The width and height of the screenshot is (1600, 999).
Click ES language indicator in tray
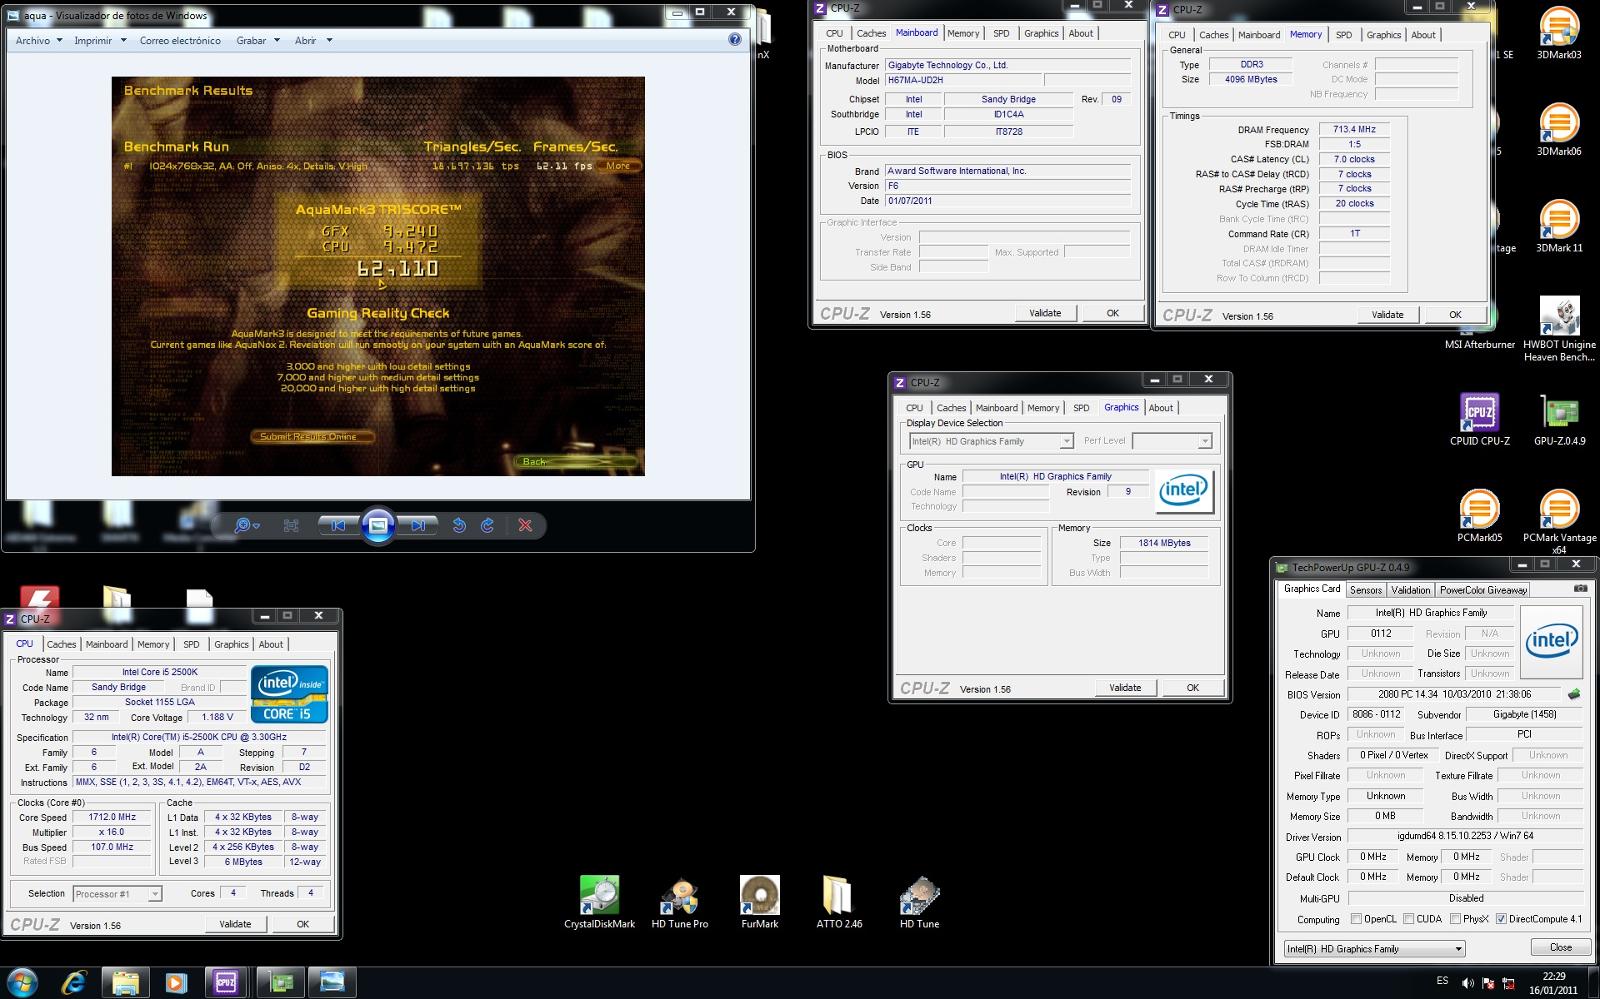[x=1442, y=981]
